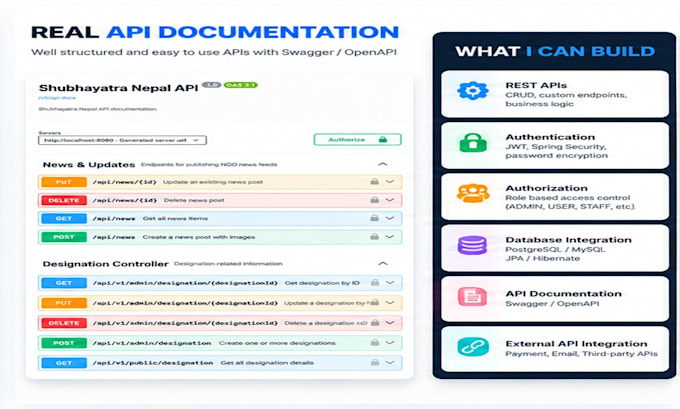The width and height of the screenshot is (680, 409).
Task: Click lock on PUT designation row
Action: pyautogui.click(x=375, y=303)
